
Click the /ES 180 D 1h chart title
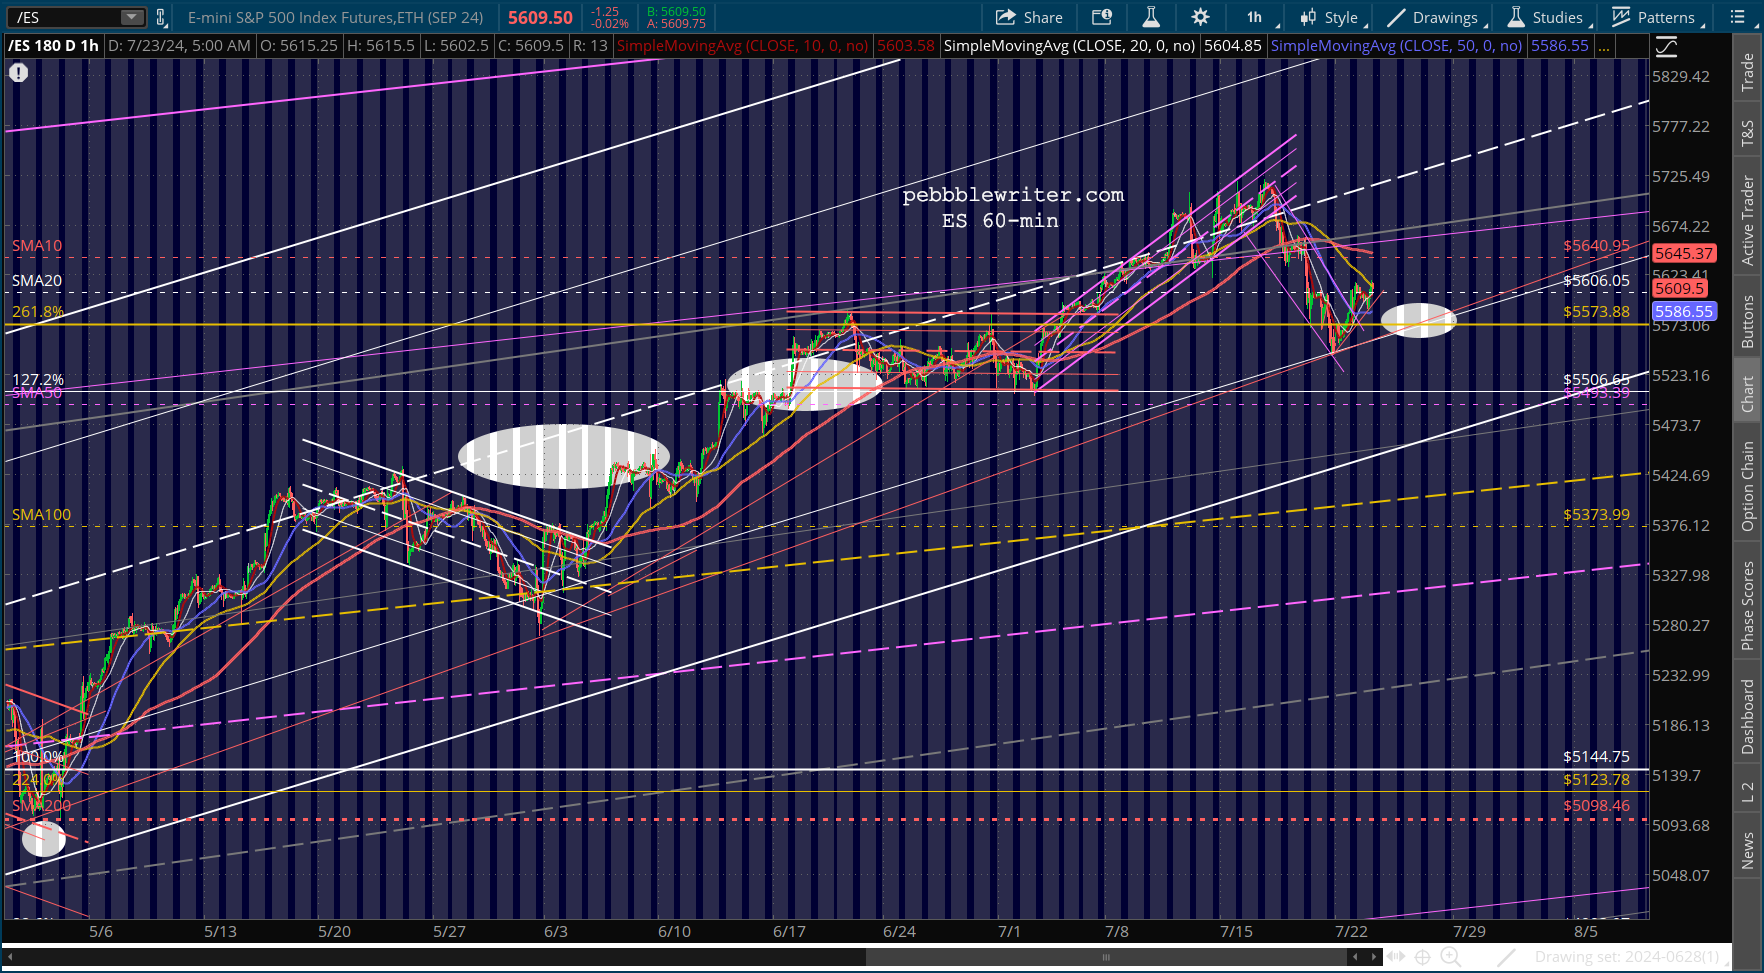[53, 46]
